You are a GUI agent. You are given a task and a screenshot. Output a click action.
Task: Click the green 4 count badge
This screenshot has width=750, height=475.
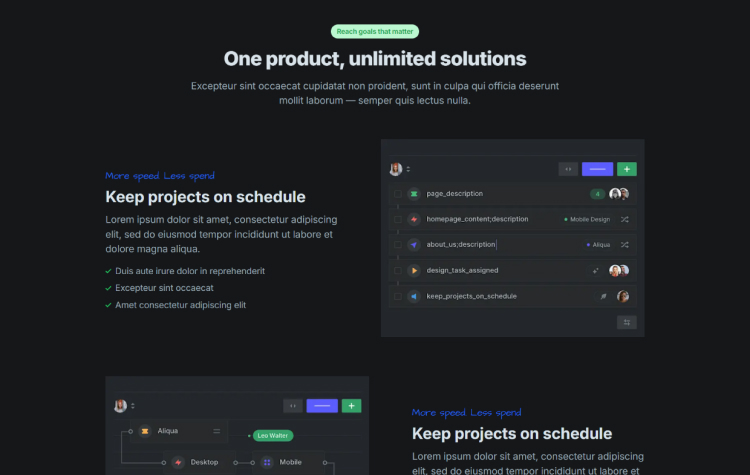pos(597,194)
